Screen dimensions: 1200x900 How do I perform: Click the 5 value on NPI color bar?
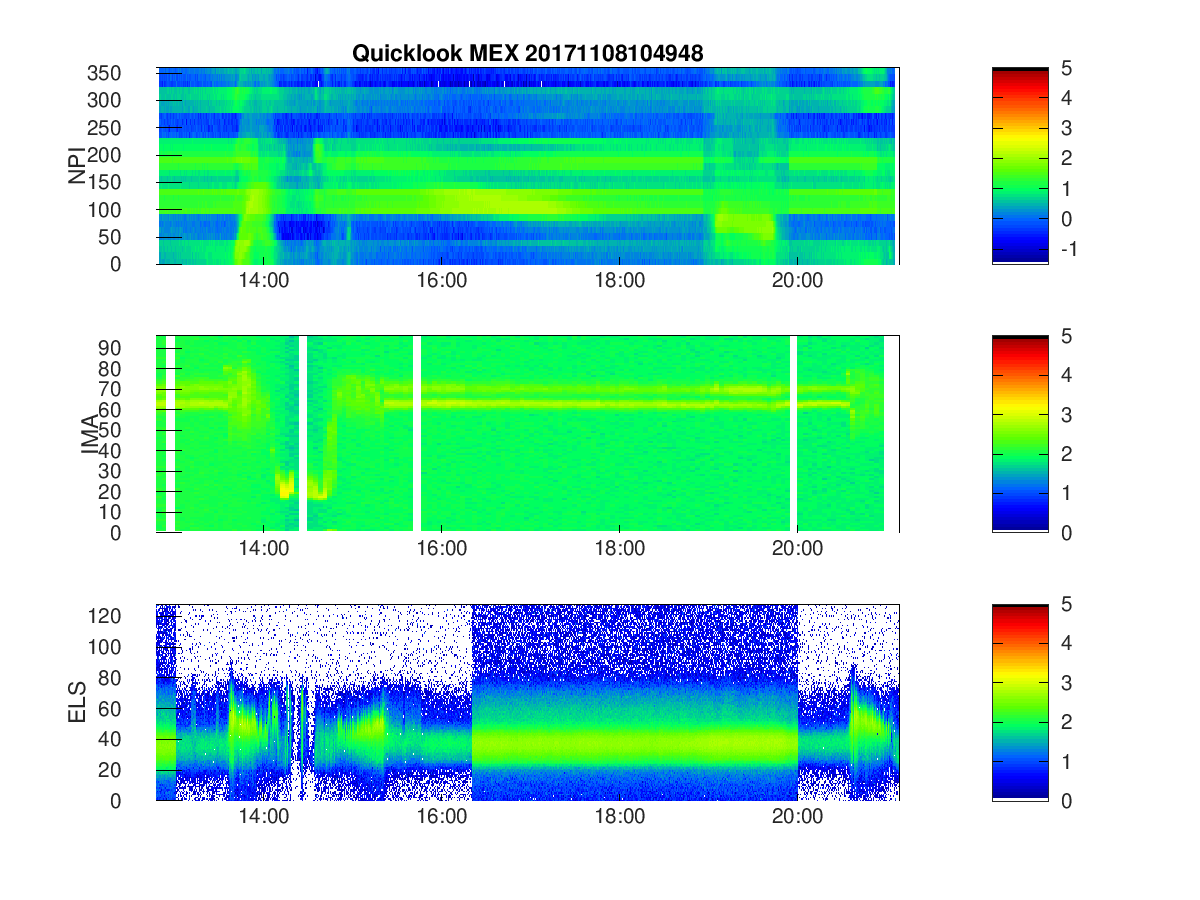1067,68
